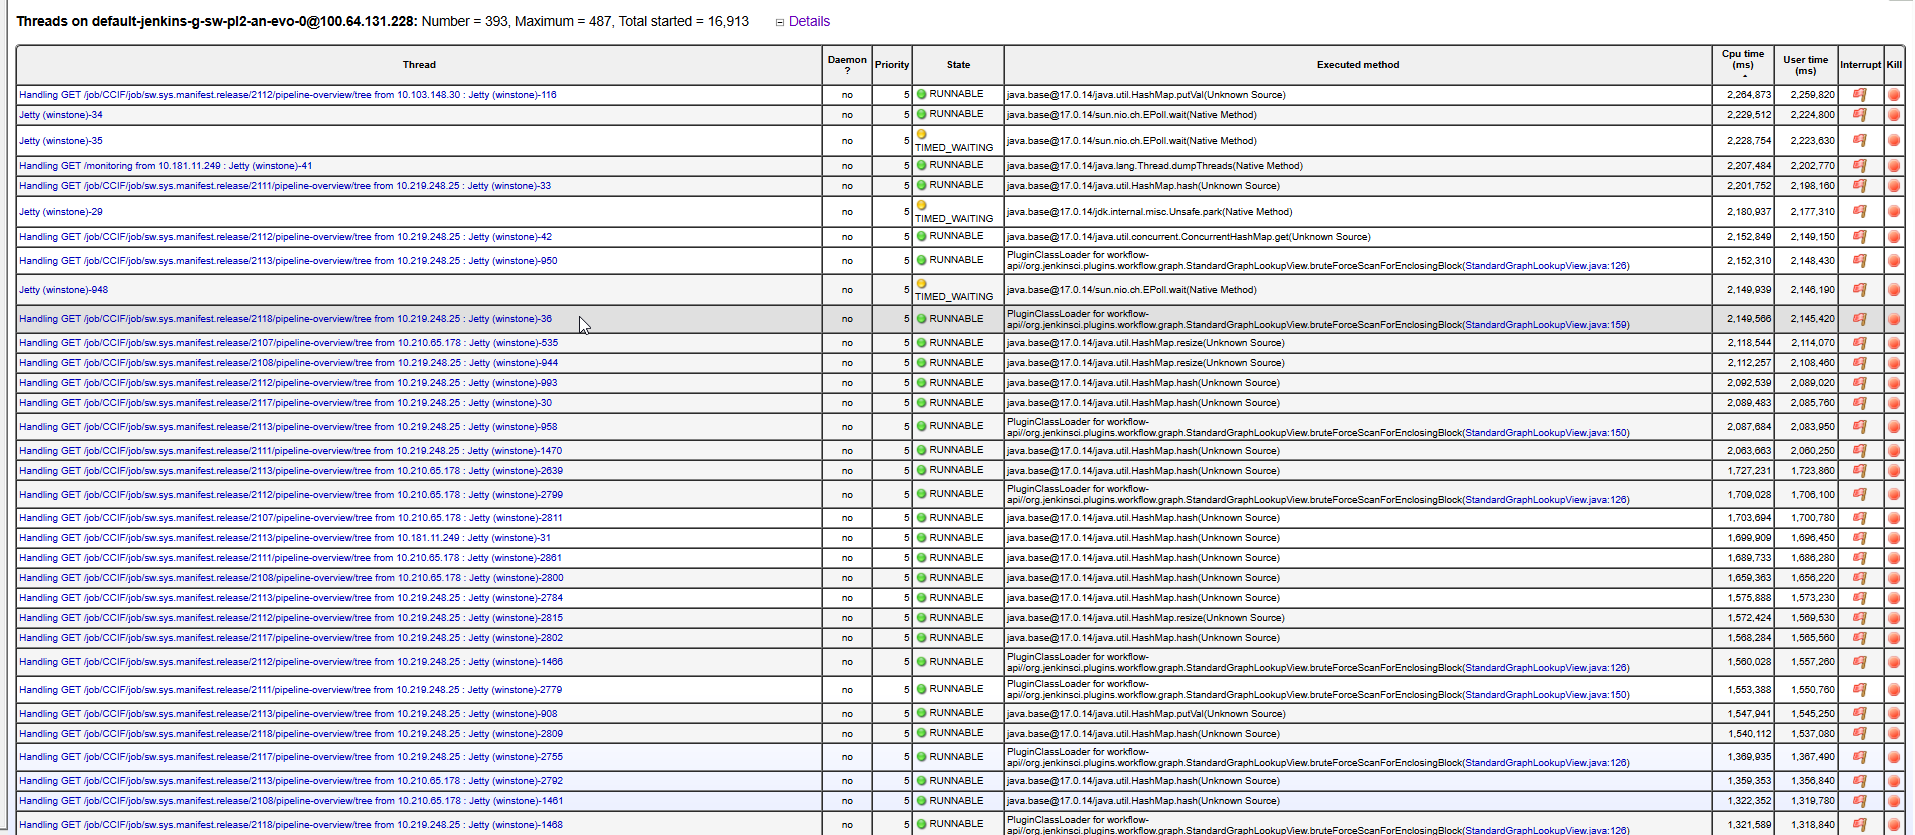Sort by User time (ms) header

pos(1804,65)
